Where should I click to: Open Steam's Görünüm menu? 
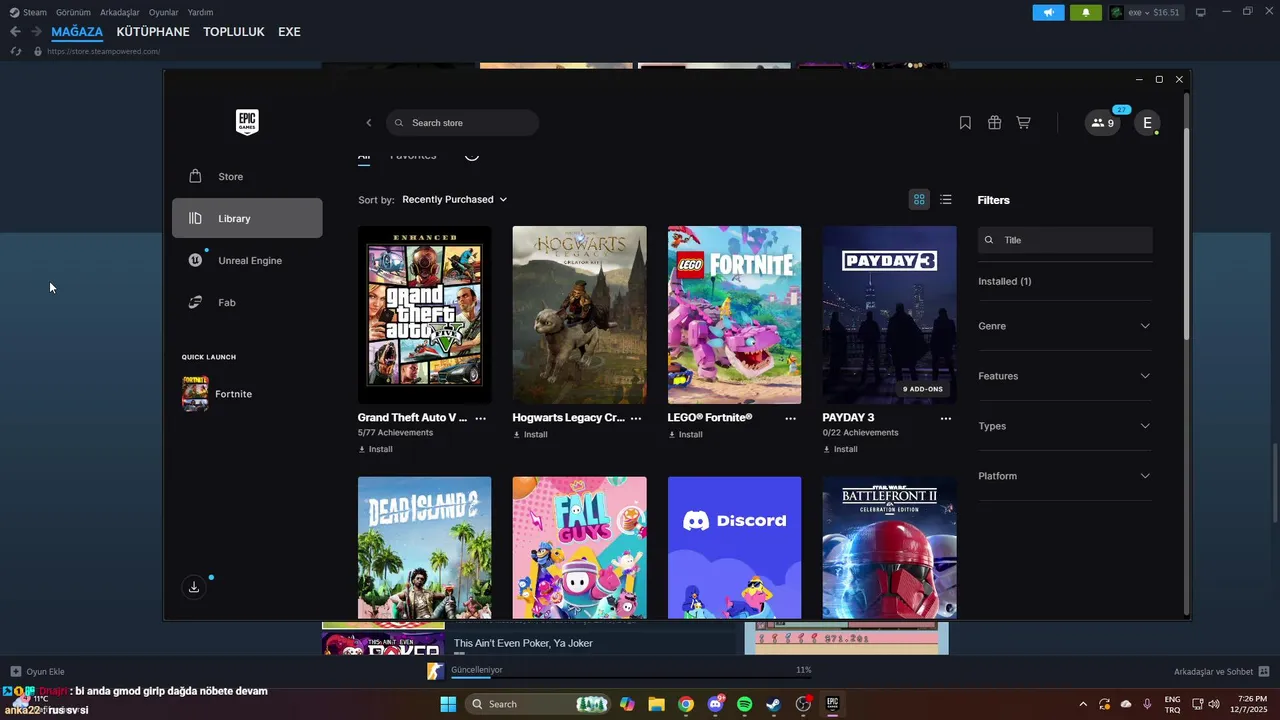[73, 12]
